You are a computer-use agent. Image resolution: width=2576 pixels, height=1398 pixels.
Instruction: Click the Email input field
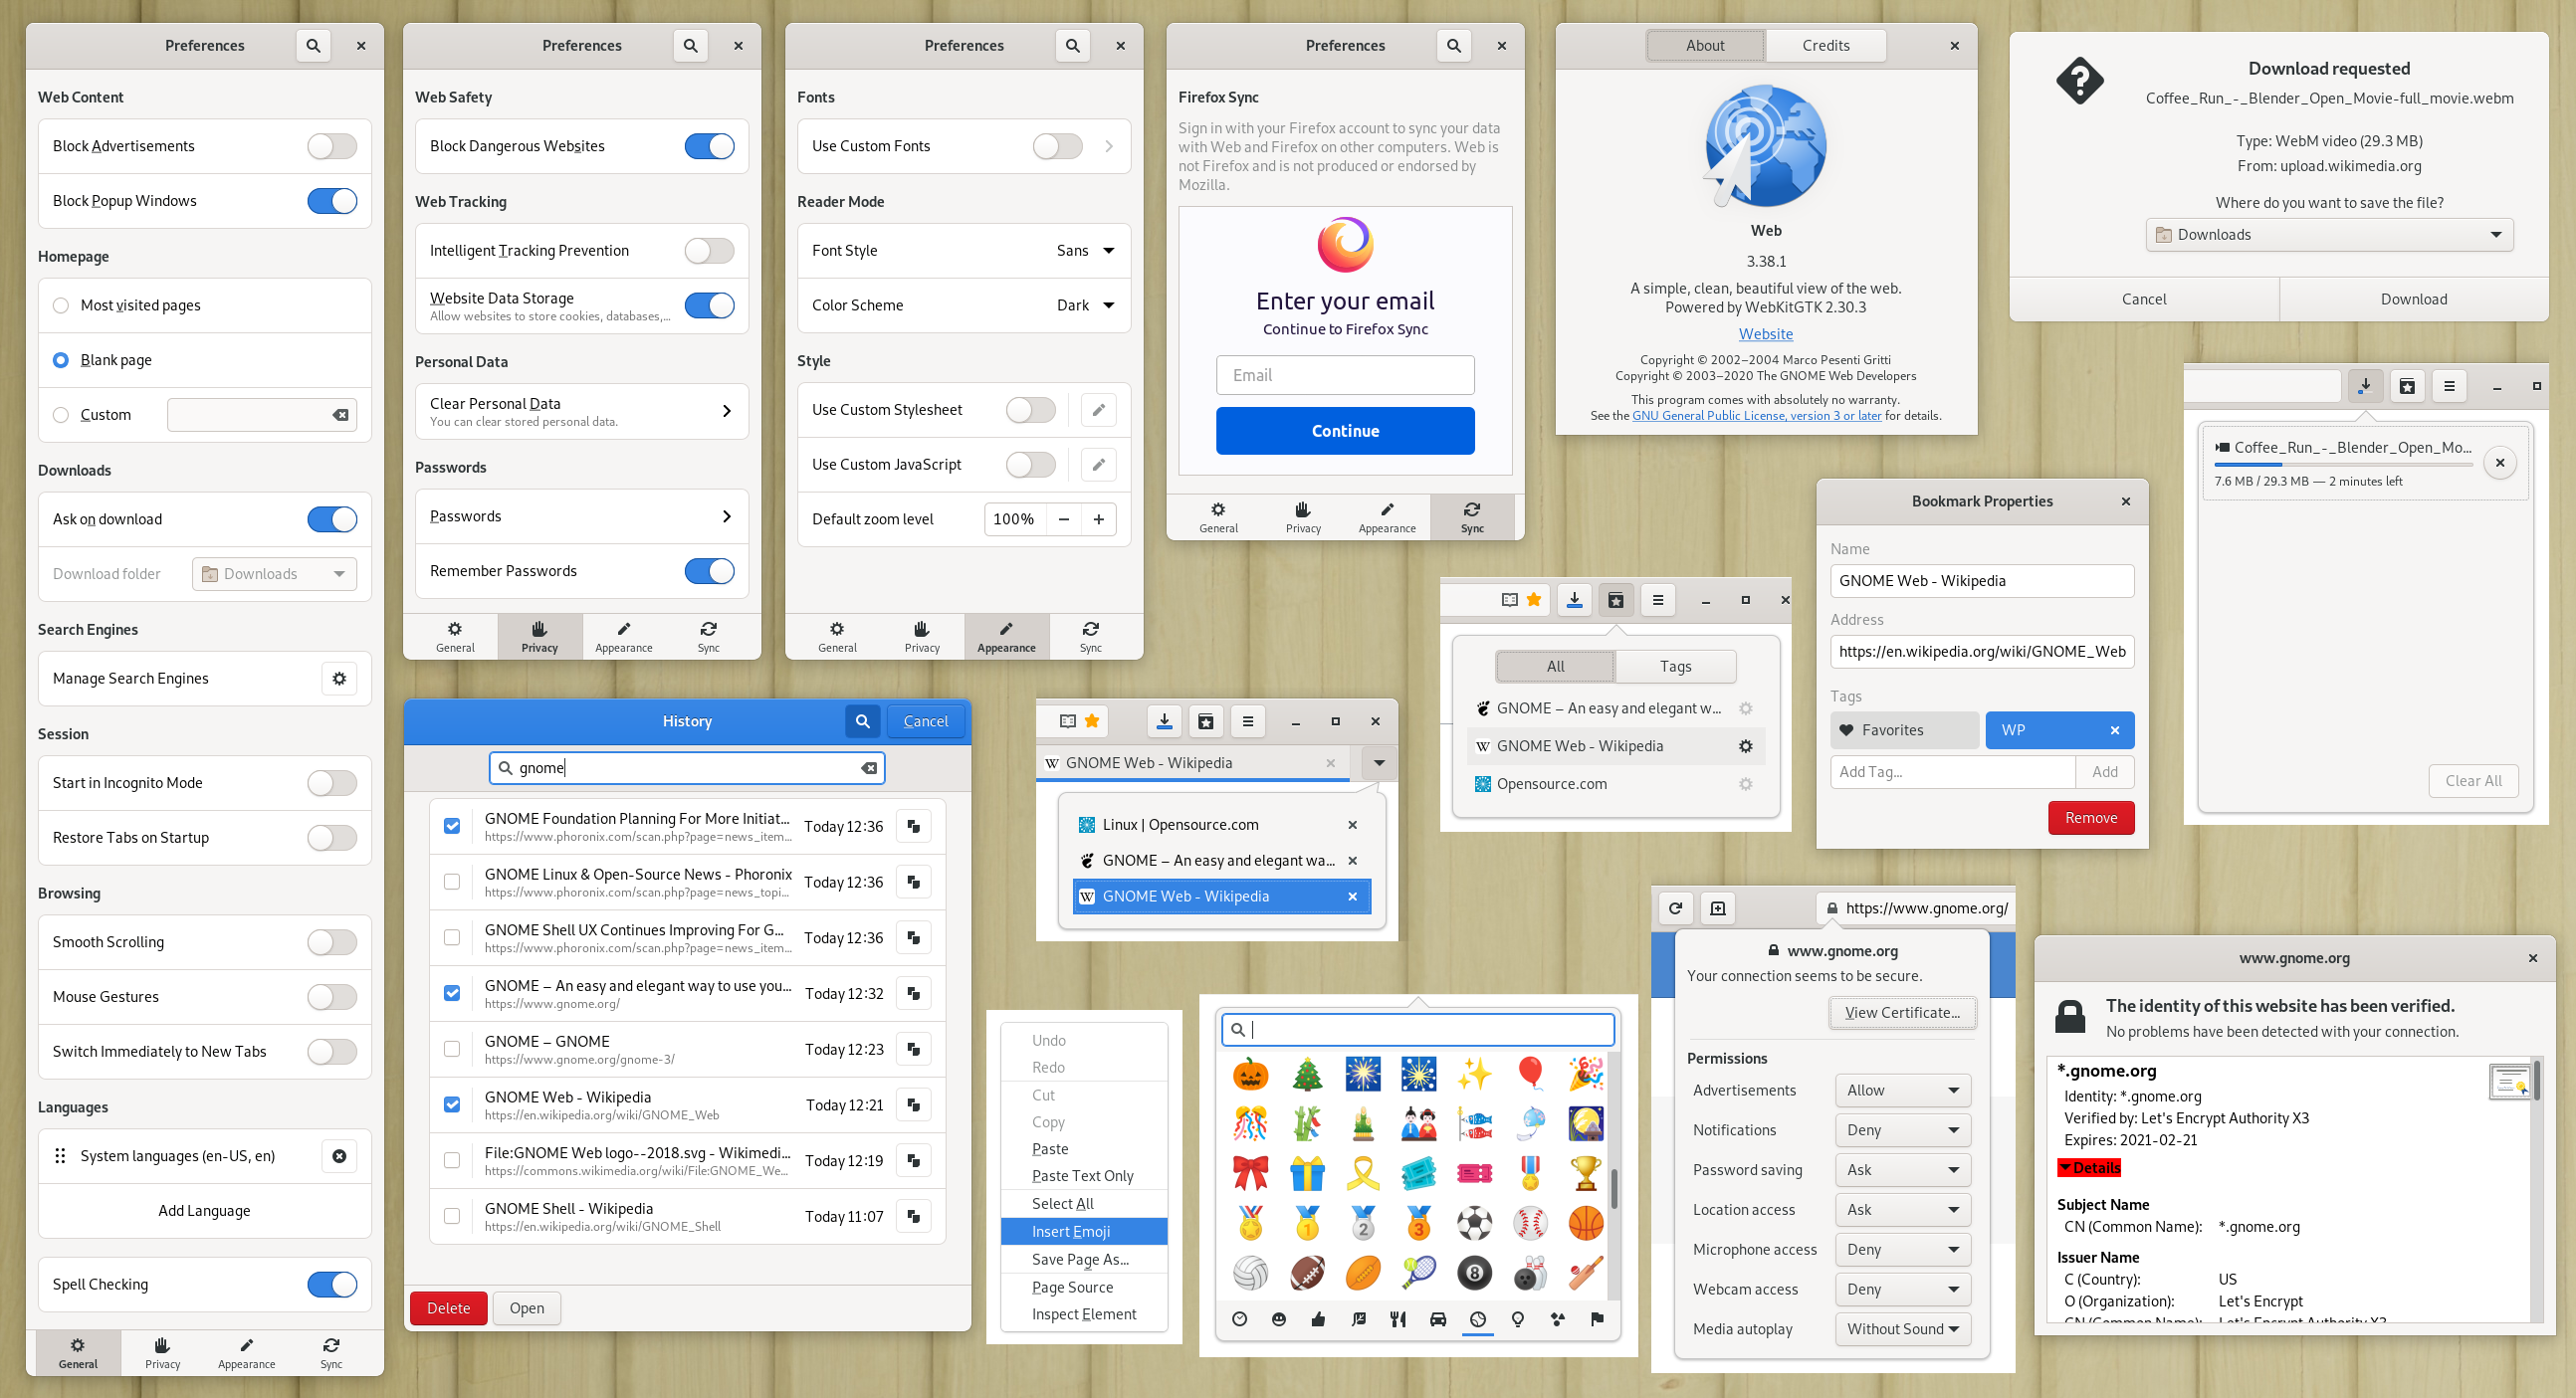pyautogui.click(x=1345, y=375)
